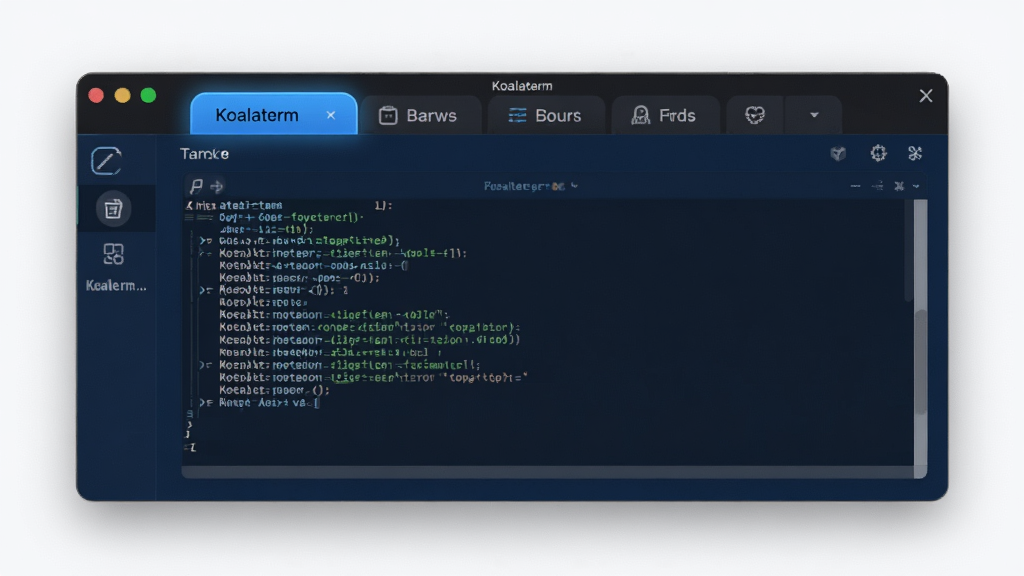Expand the chevron at the terminal toolbar's far end
This screenshot has height=576, width=1024.
(x=916, y=186)
